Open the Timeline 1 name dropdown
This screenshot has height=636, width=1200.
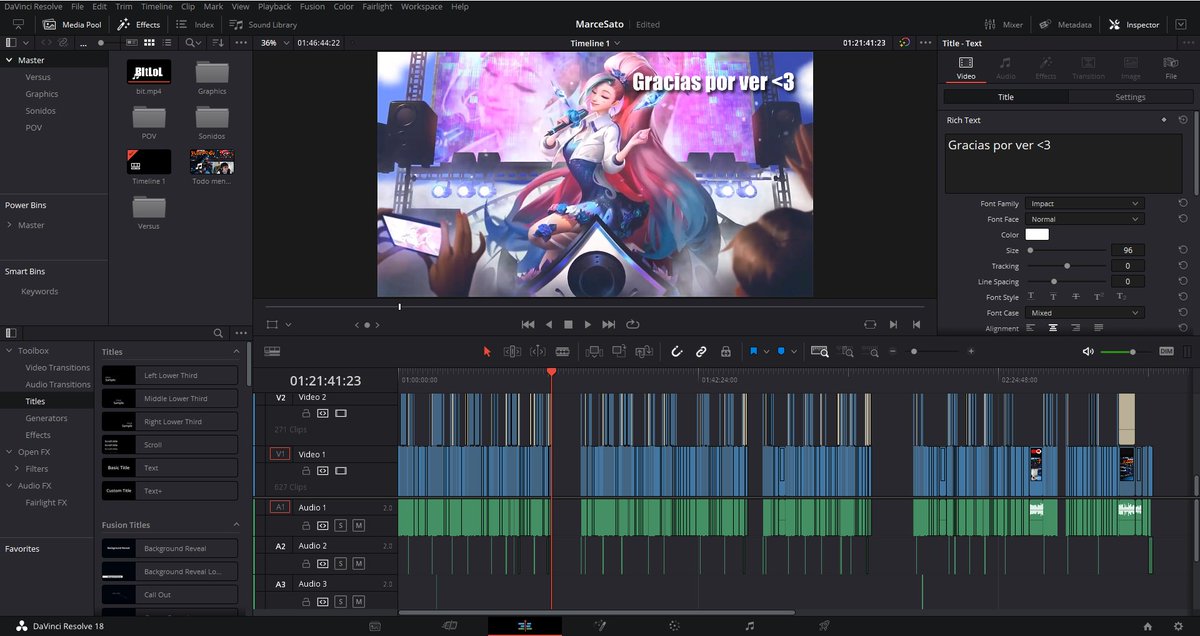pos(595,43)
